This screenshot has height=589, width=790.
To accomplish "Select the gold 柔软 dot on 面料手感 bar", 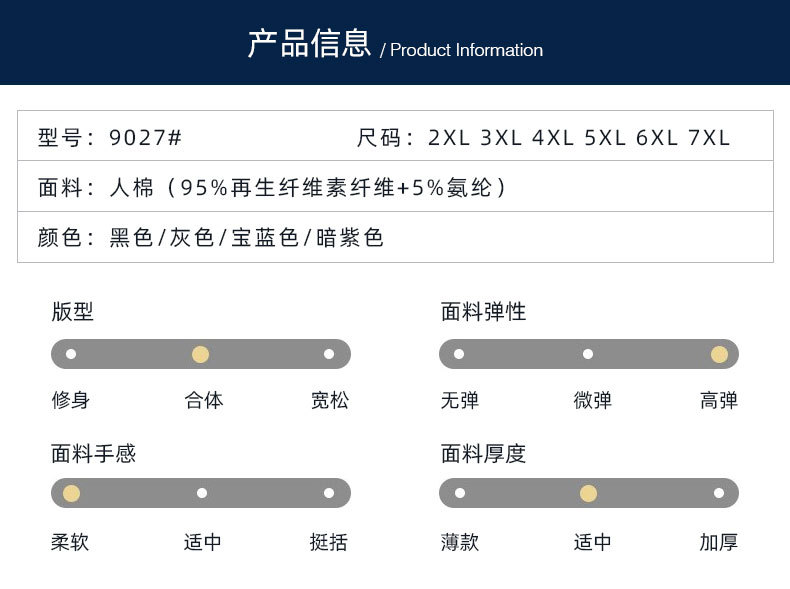I will point(72,493).
